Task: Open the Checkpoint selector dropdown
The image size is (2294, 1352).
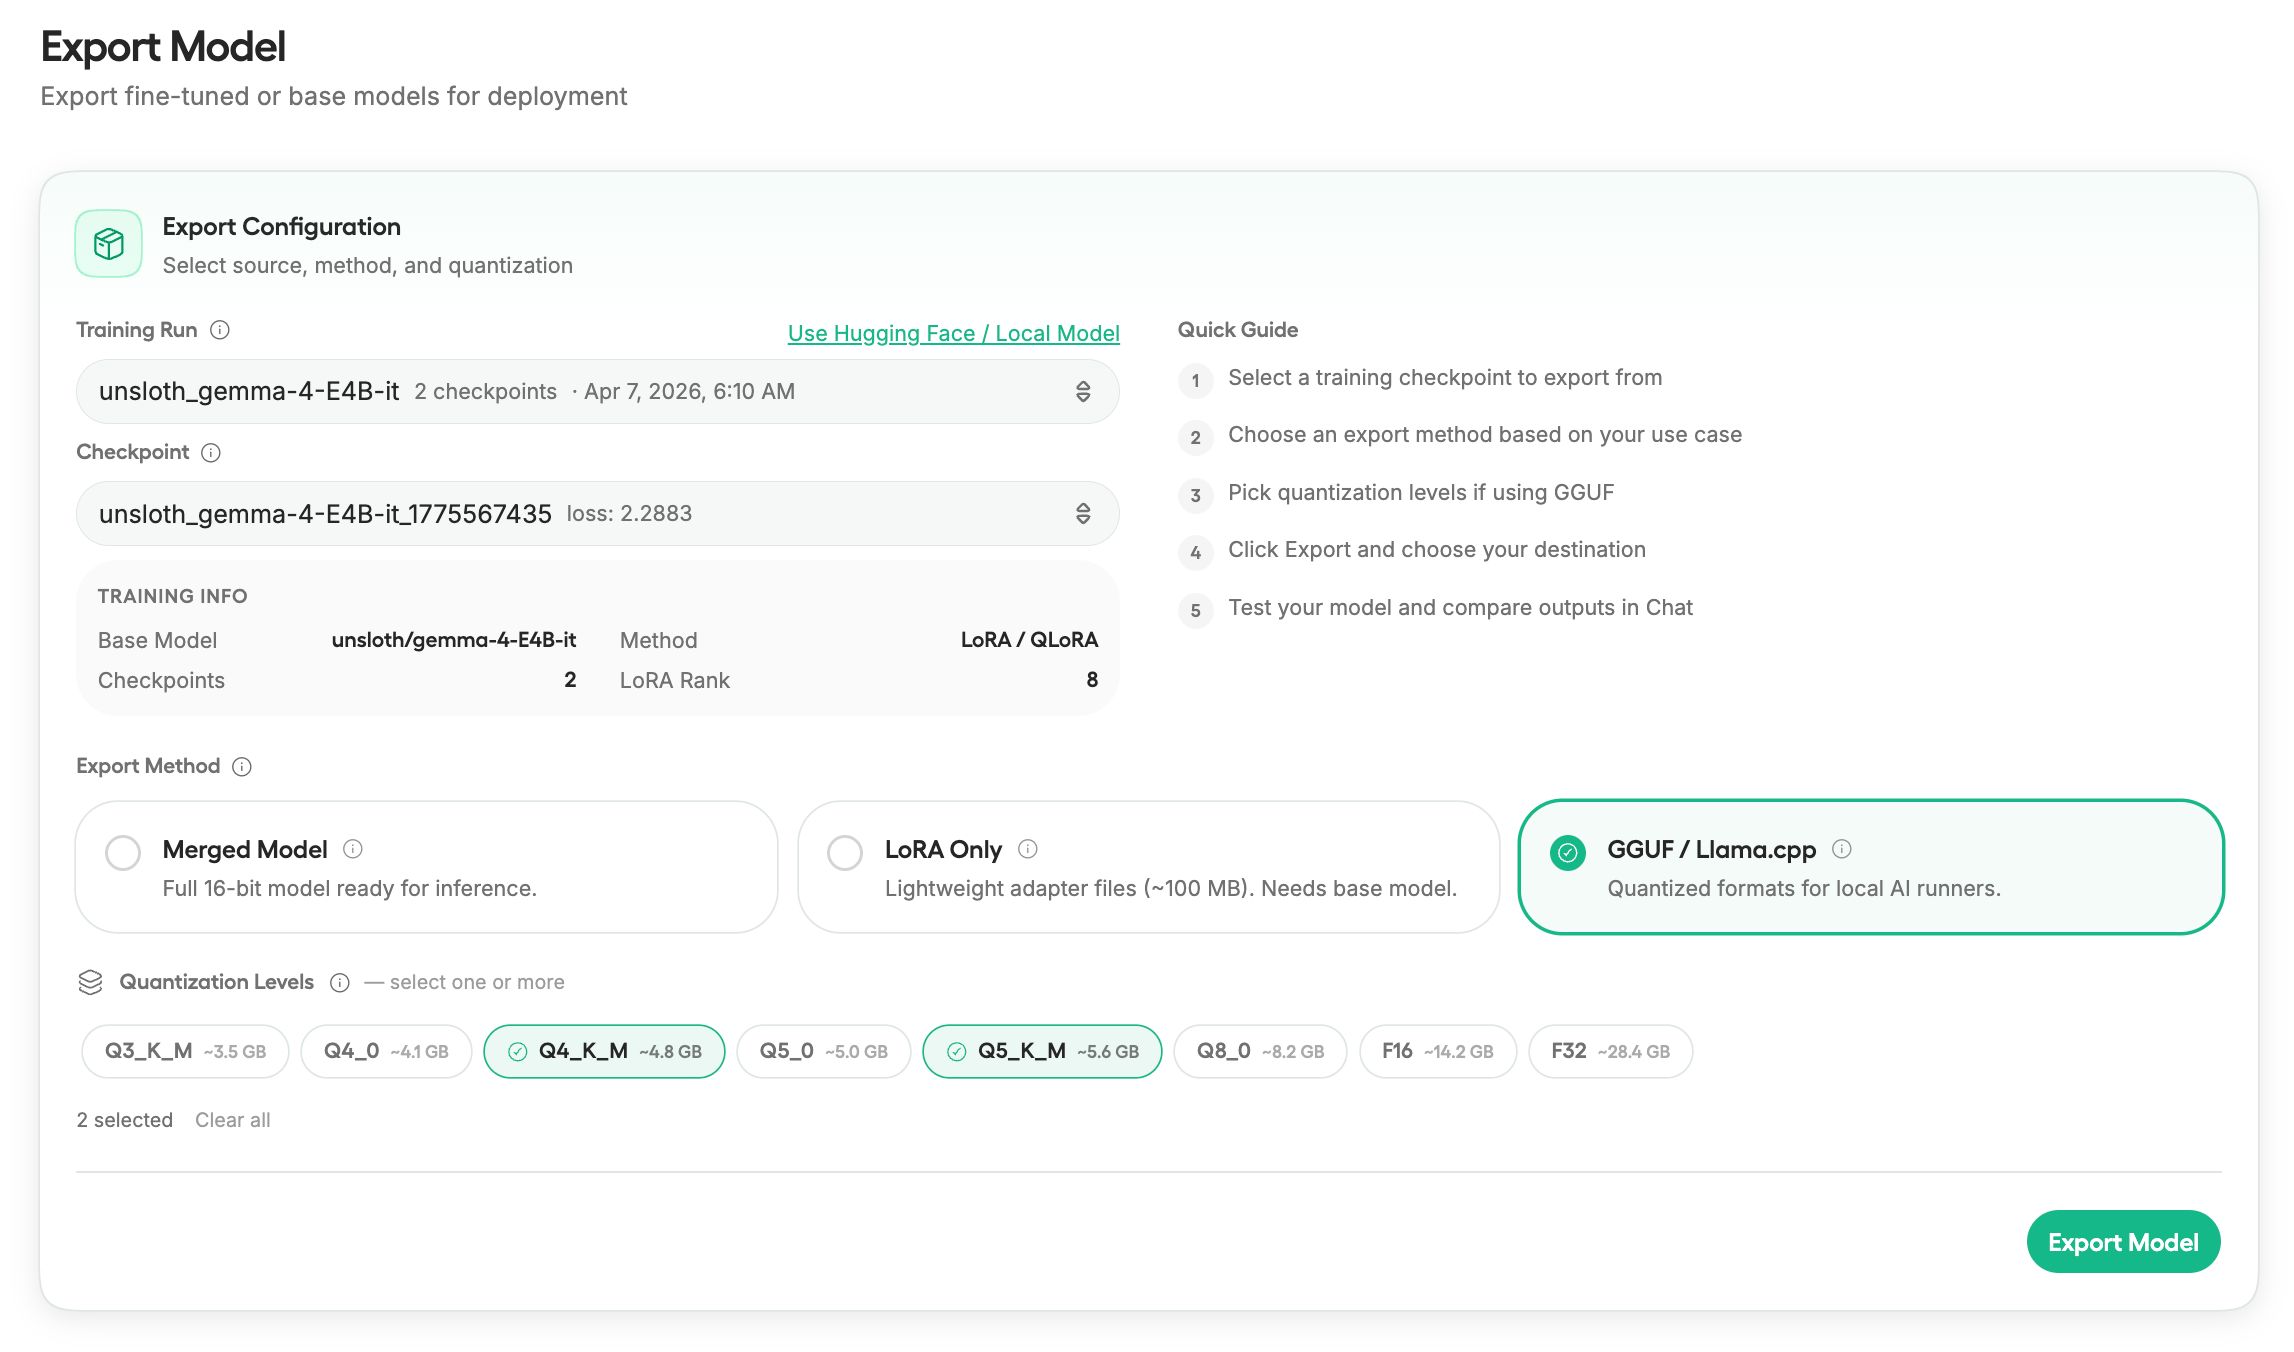Action: pos(597,514)
